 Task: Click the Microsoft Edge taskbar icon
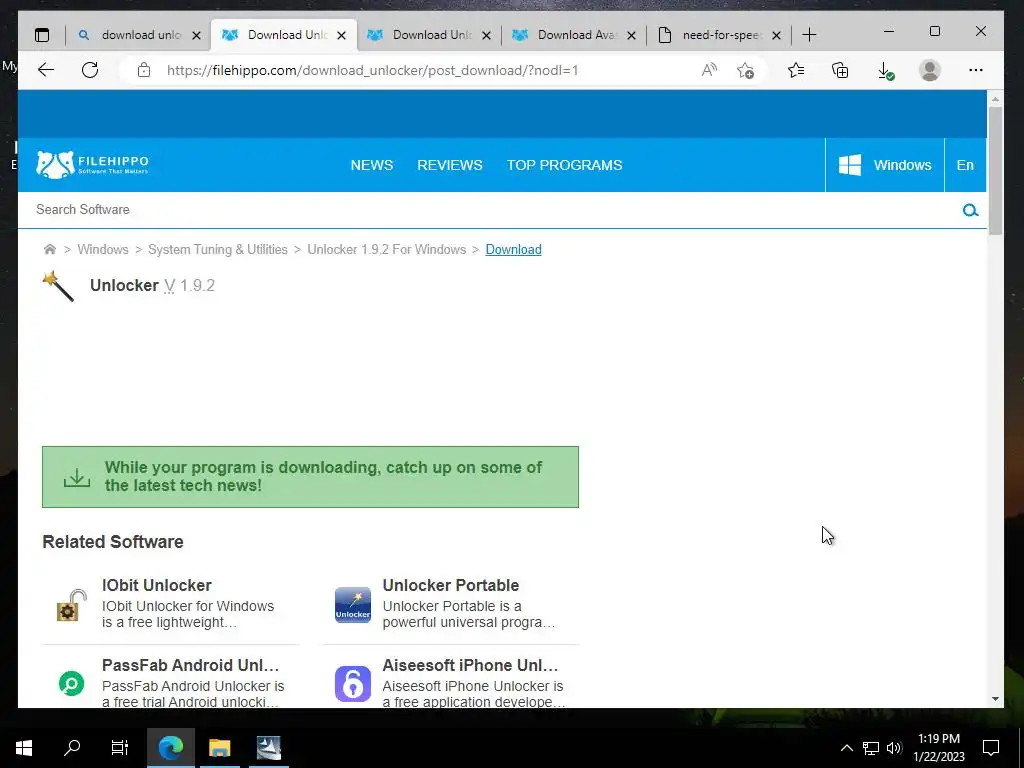[x=171, y=748]
